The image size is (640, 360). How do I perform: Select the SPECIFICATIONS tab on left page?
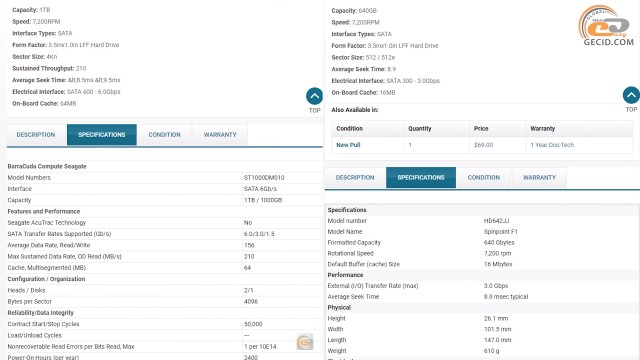pyautogui.click(x=102, y=135)
